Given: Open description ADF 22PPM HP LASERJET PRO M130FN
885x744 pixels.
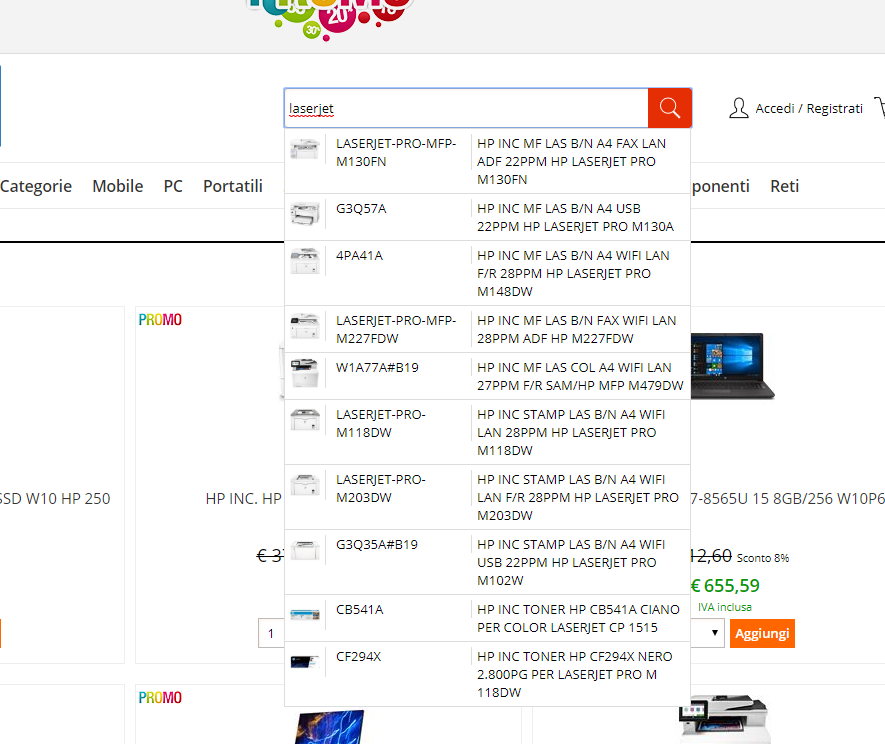Looking at the screenshot, I should pos(571,161).
